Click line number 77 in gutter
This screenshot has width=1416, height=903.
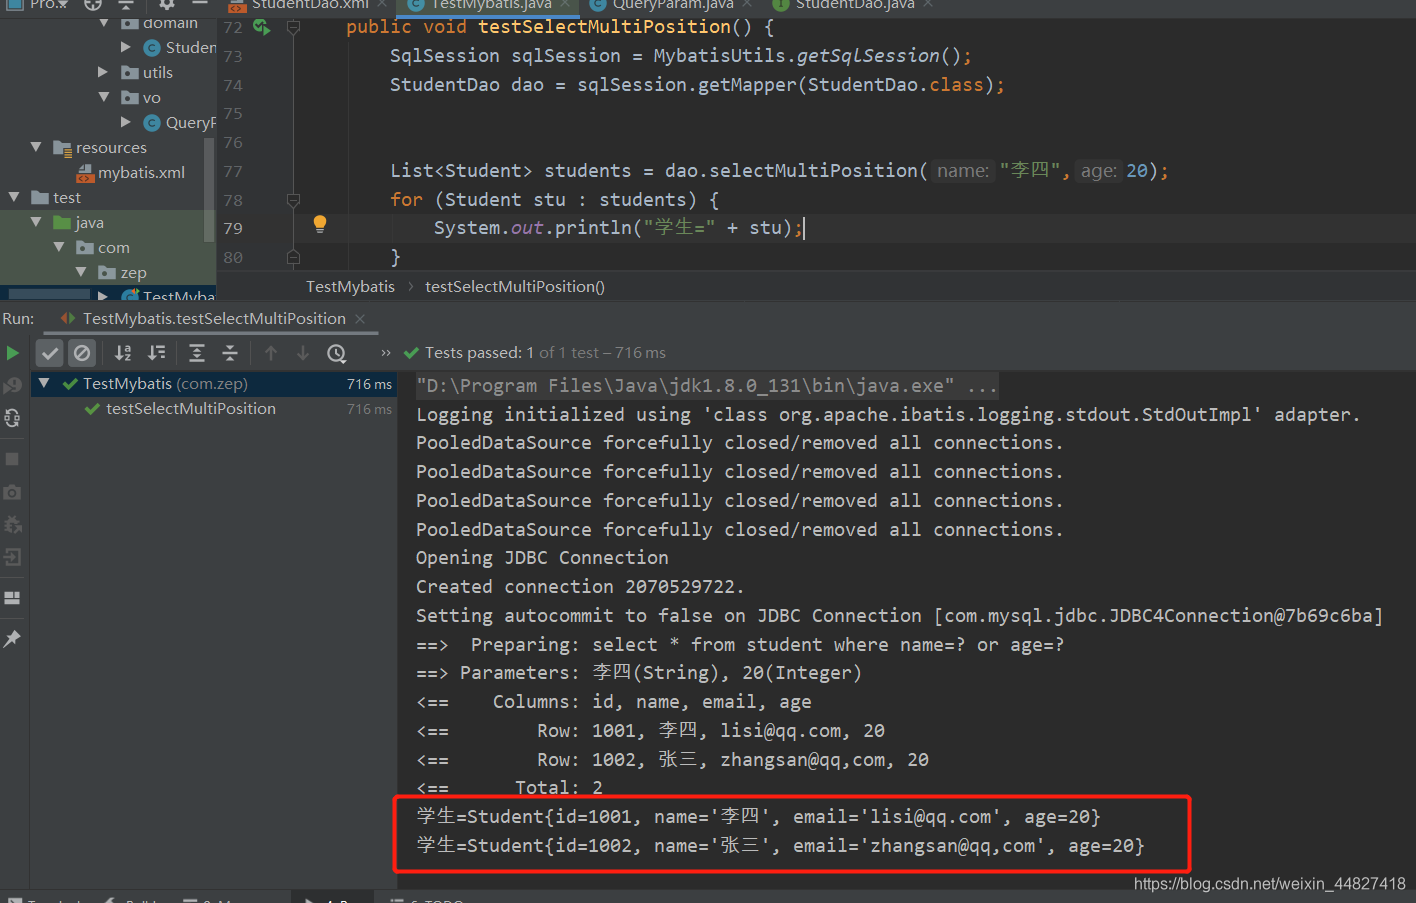click(233, 171)
